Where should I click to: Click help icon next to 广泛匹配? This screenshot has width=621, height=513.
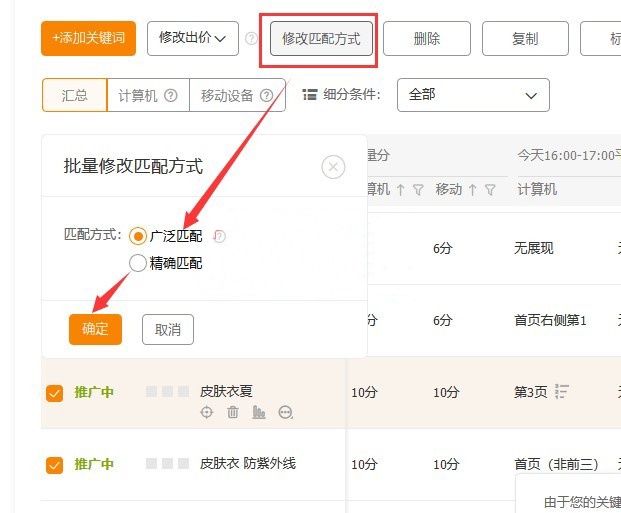pos(219,236)
